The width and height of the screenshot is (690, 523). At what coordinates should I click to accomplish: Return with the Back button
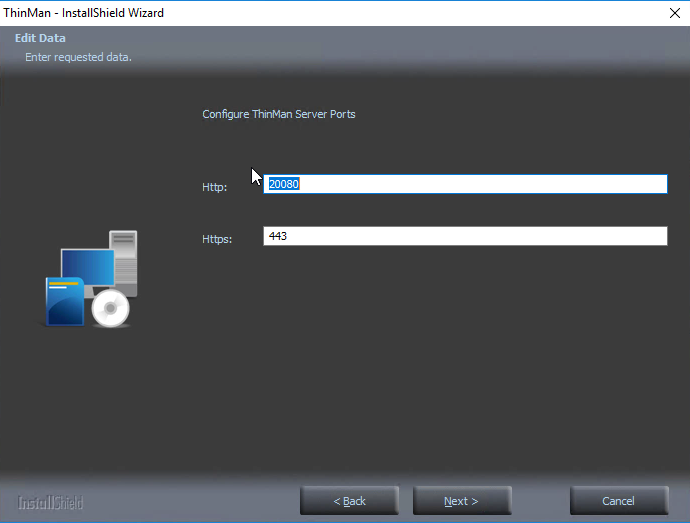[x=349, y=501]
